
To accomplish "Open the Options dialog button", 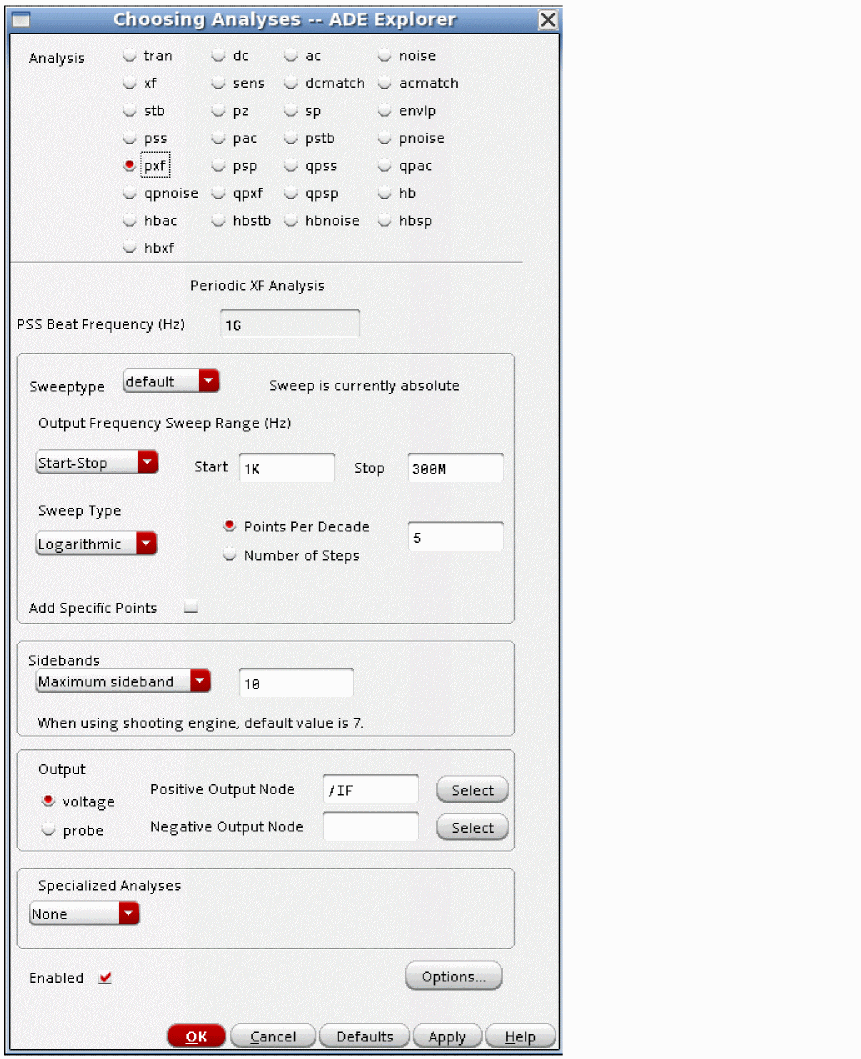I will (453, 976).
